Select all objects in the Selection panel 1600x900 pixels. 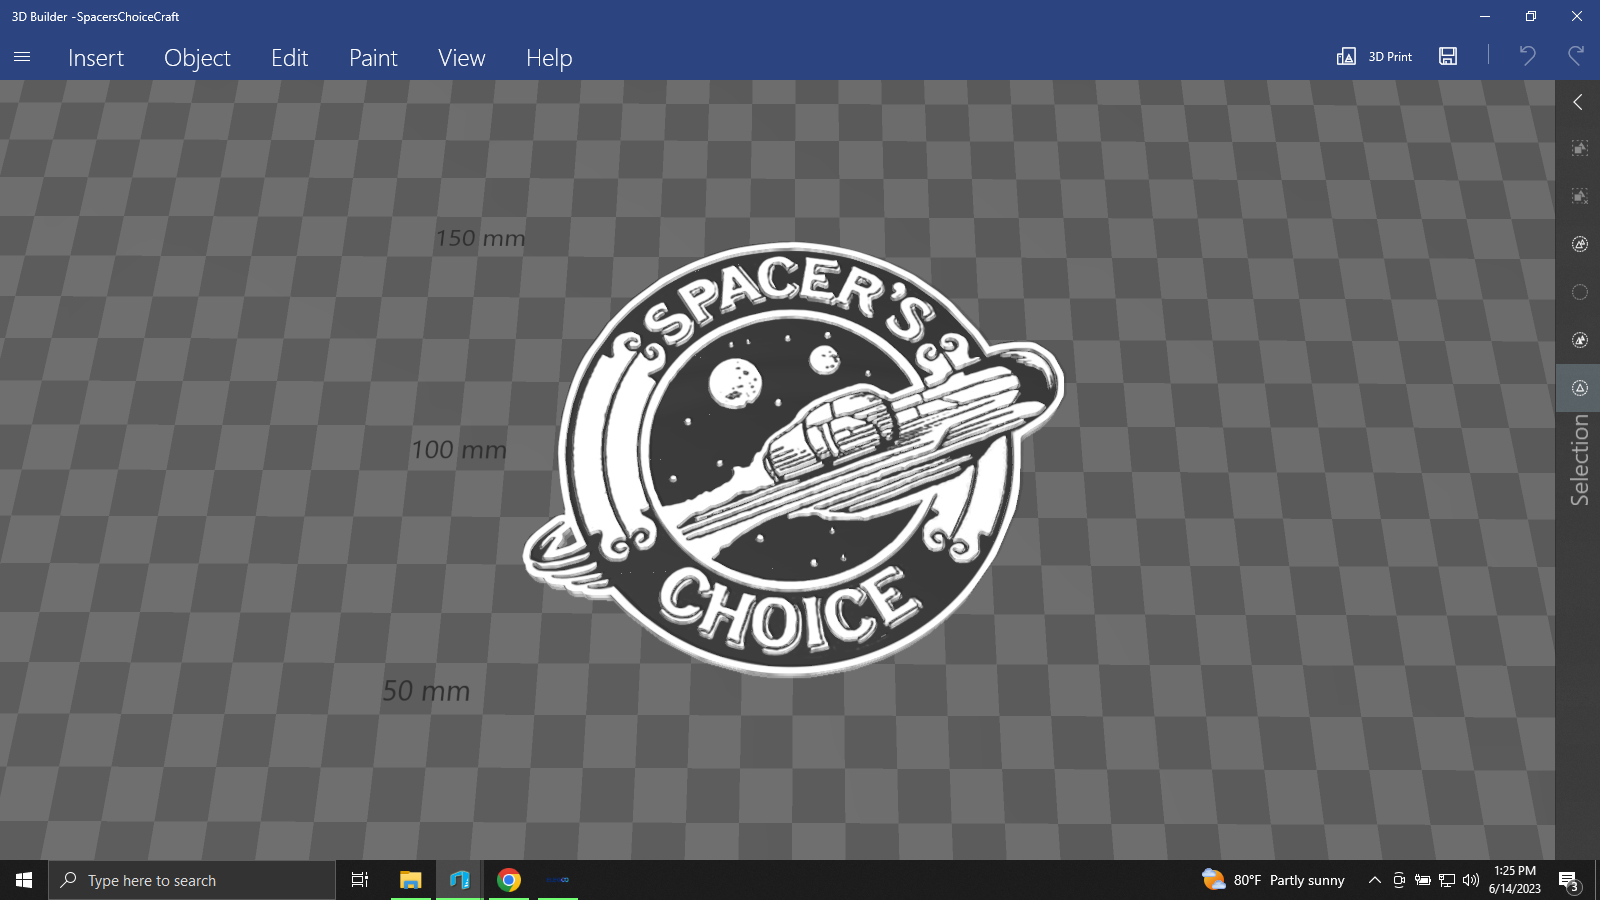point(1578,147)
